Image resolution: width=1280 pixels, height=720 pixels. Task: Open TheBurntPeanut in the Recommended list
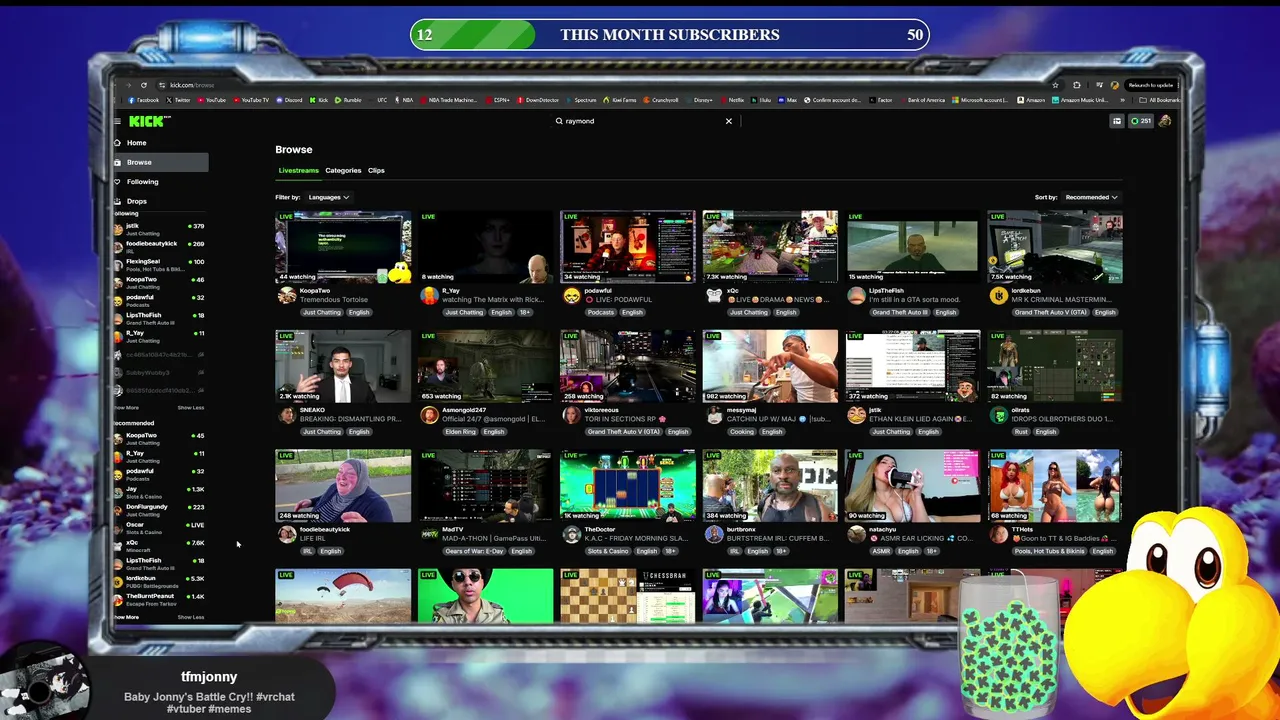coord(160,599)
